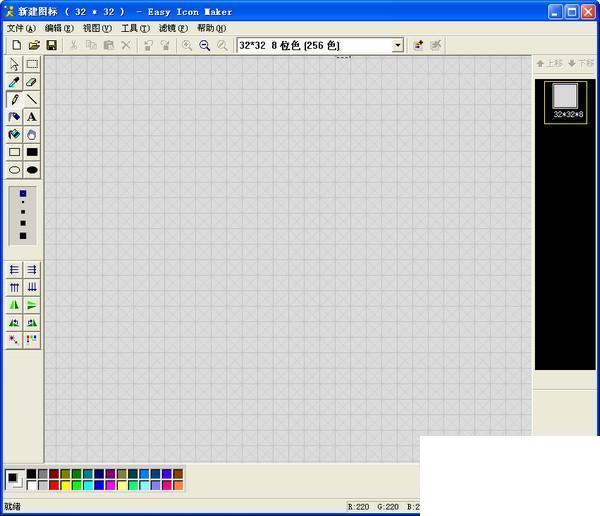
Task: Create a new icon file
Action: tap(16, 45)
